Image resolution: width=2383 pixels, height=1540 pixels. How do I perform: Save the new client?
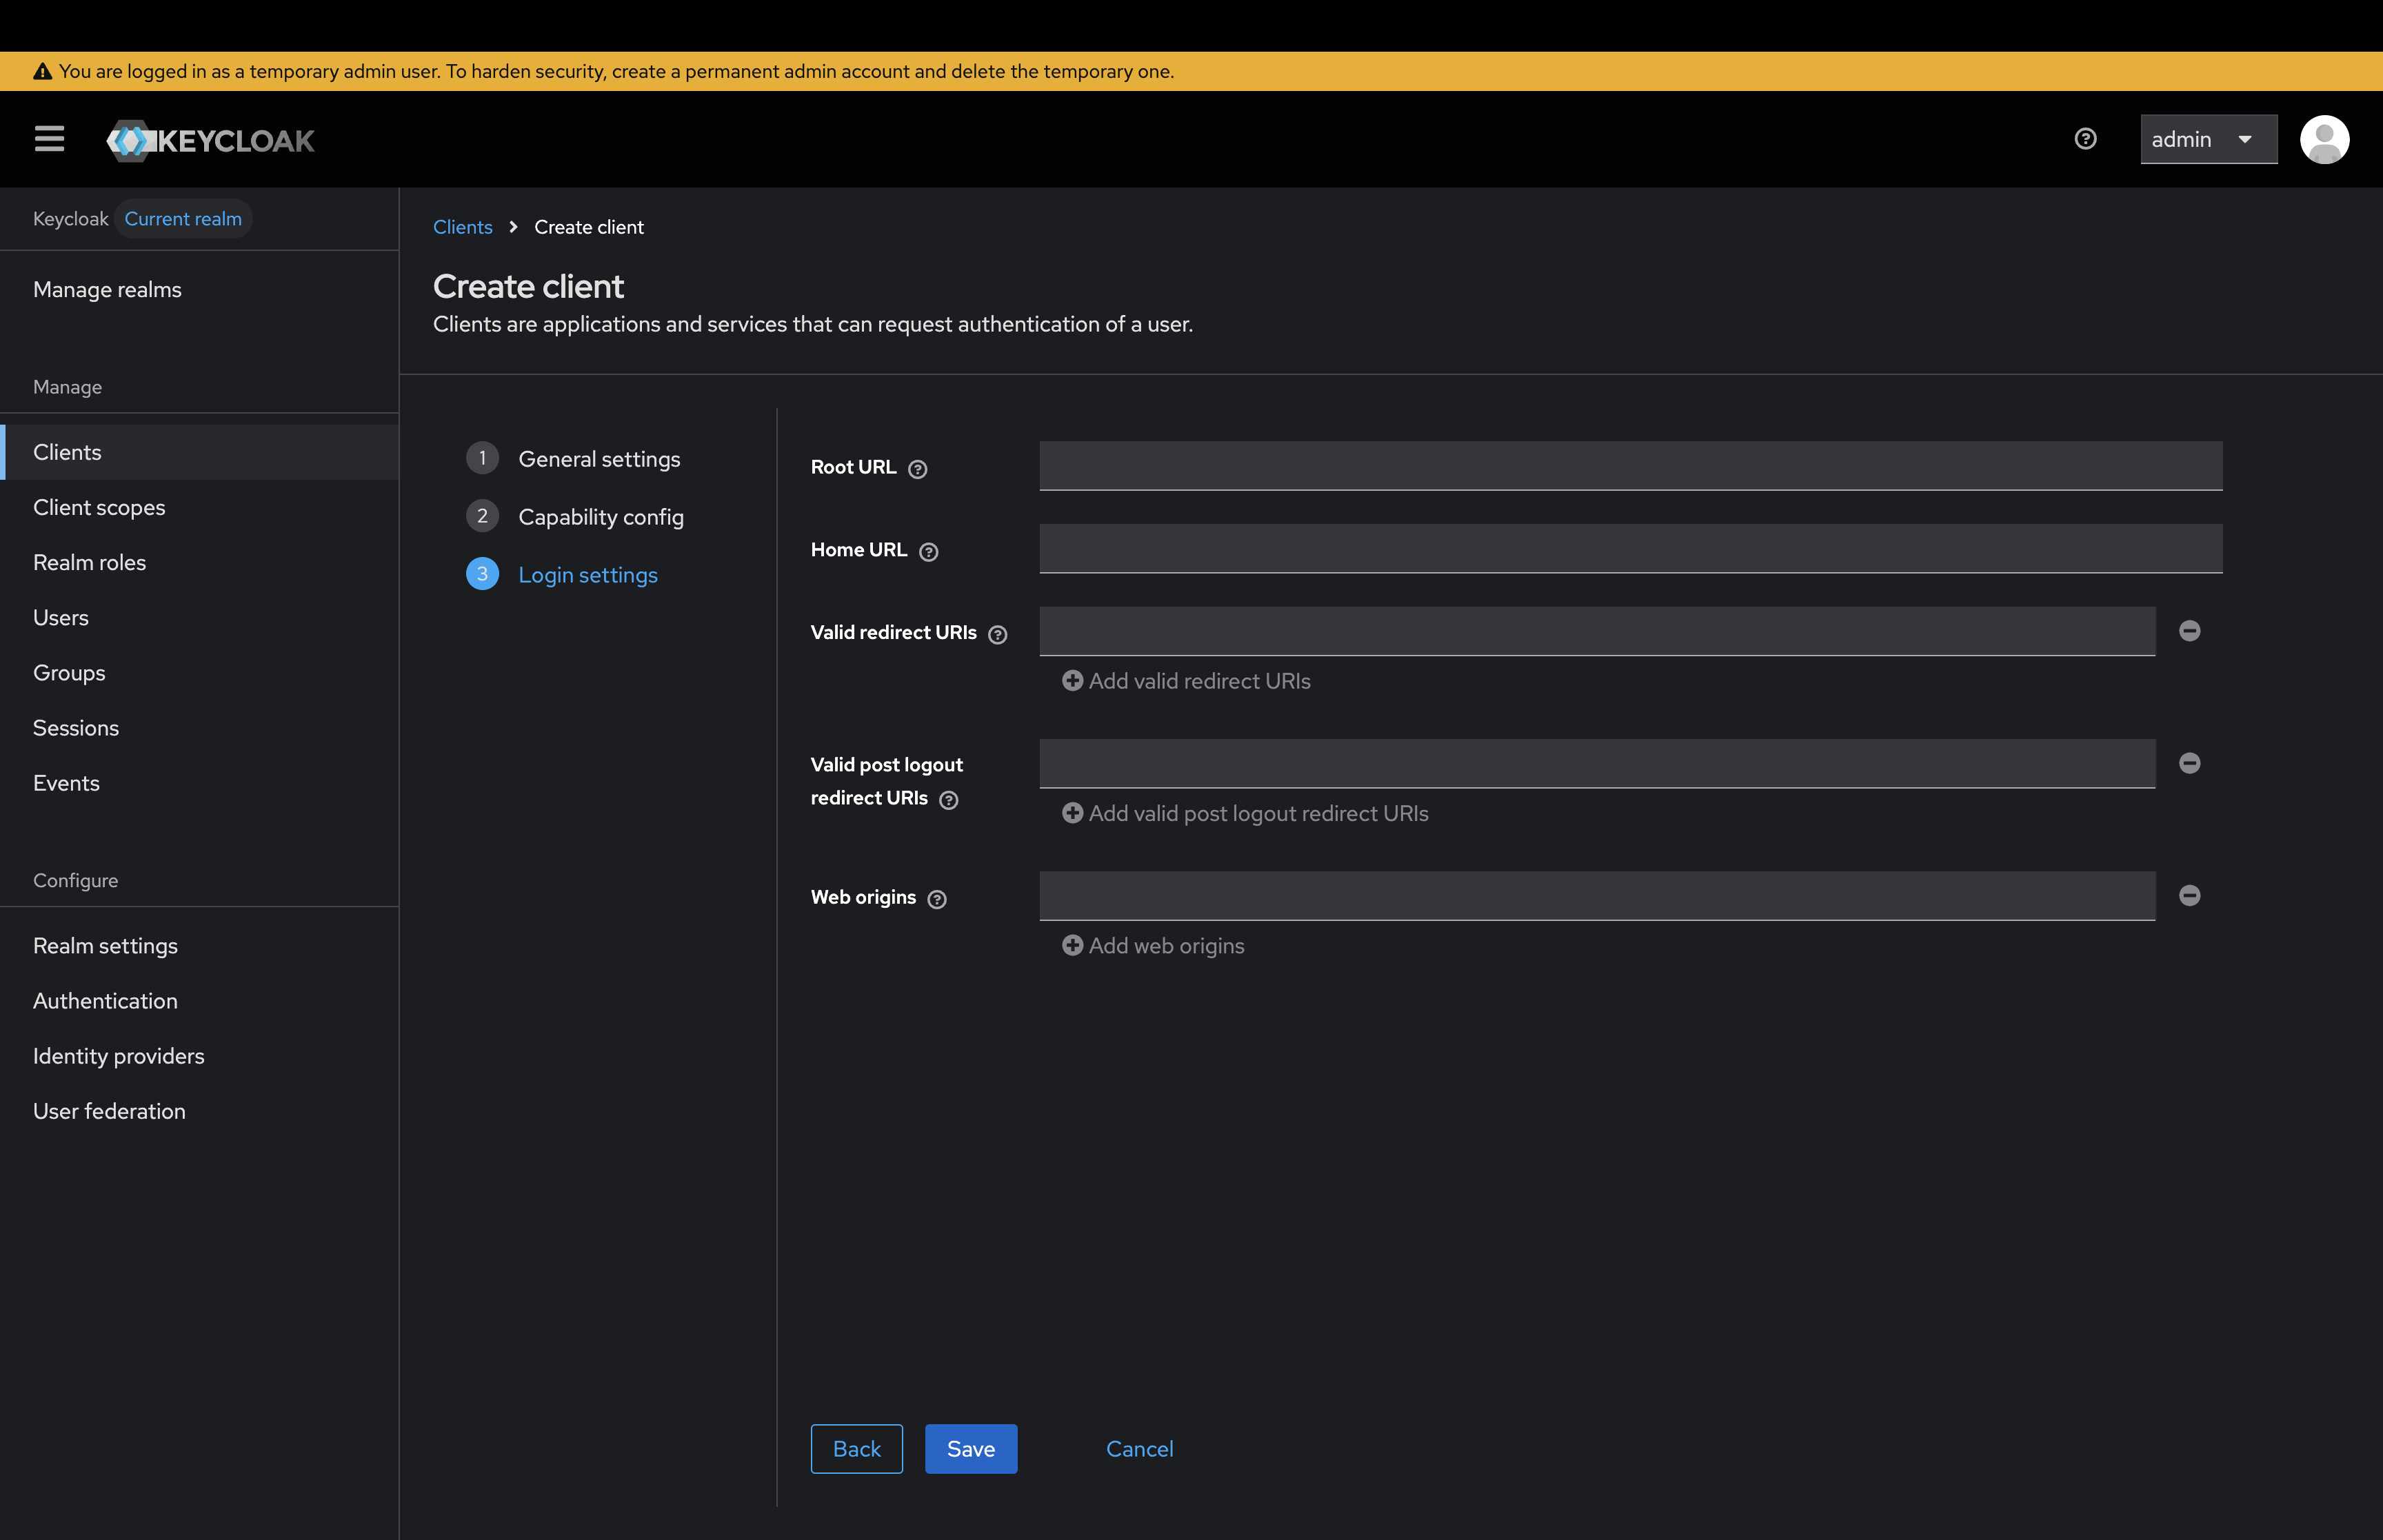point(970,1449)
